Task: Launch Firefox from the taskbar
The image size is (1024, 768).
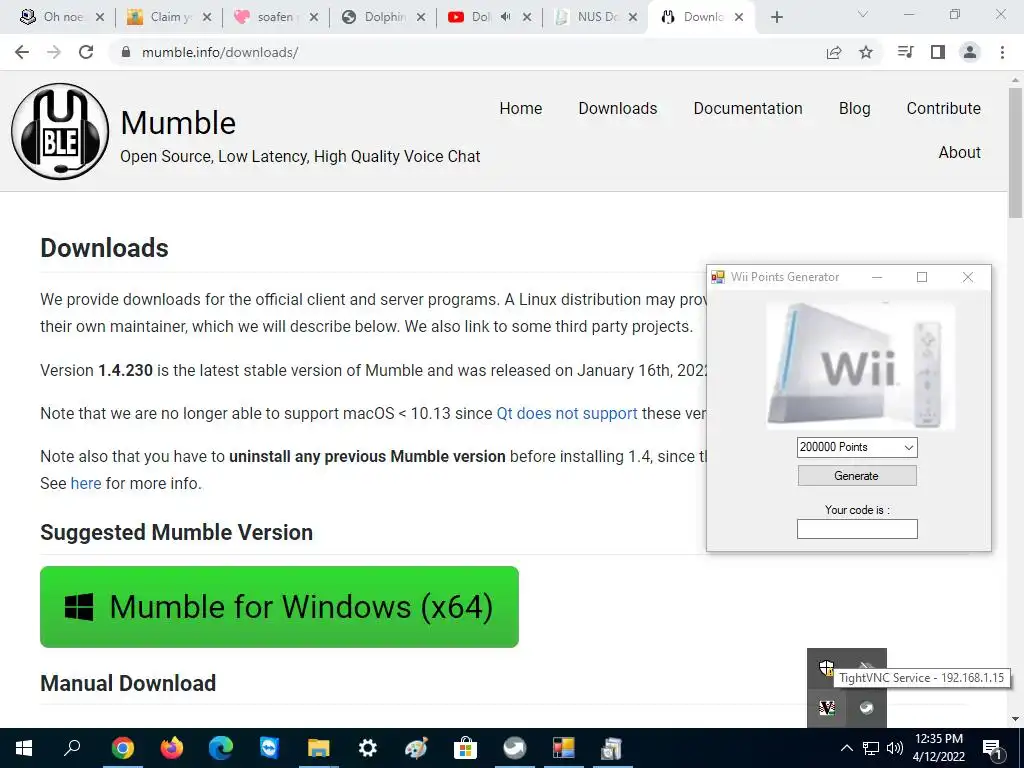Action: [x=172, y=748]
